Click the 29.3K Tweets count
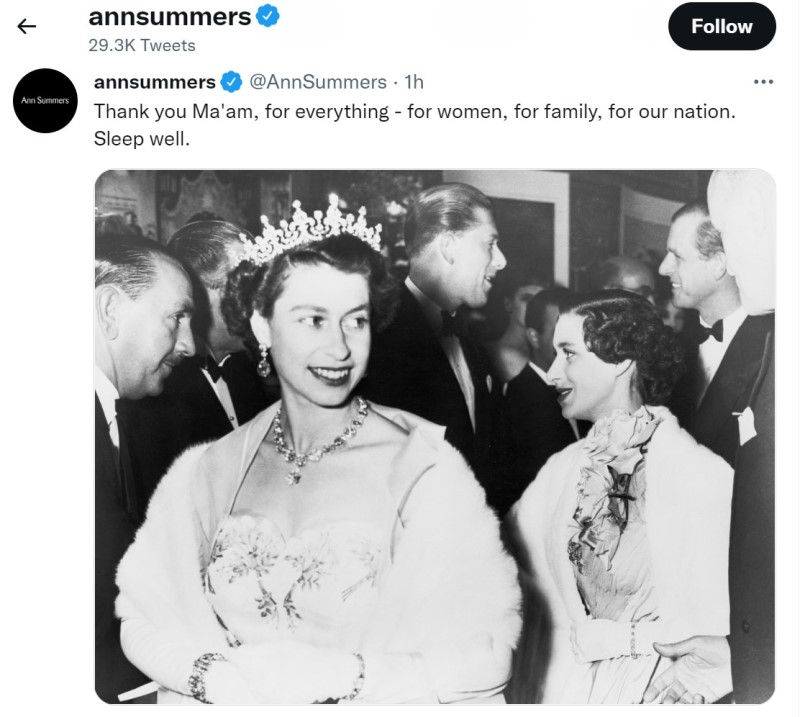The height and width of the screenshot is (717, 800). 142,45
